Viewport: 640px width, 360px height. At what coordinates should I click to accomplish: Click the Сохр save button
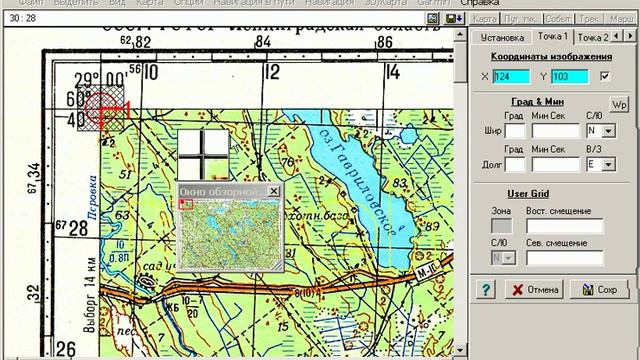click(600, 290)
